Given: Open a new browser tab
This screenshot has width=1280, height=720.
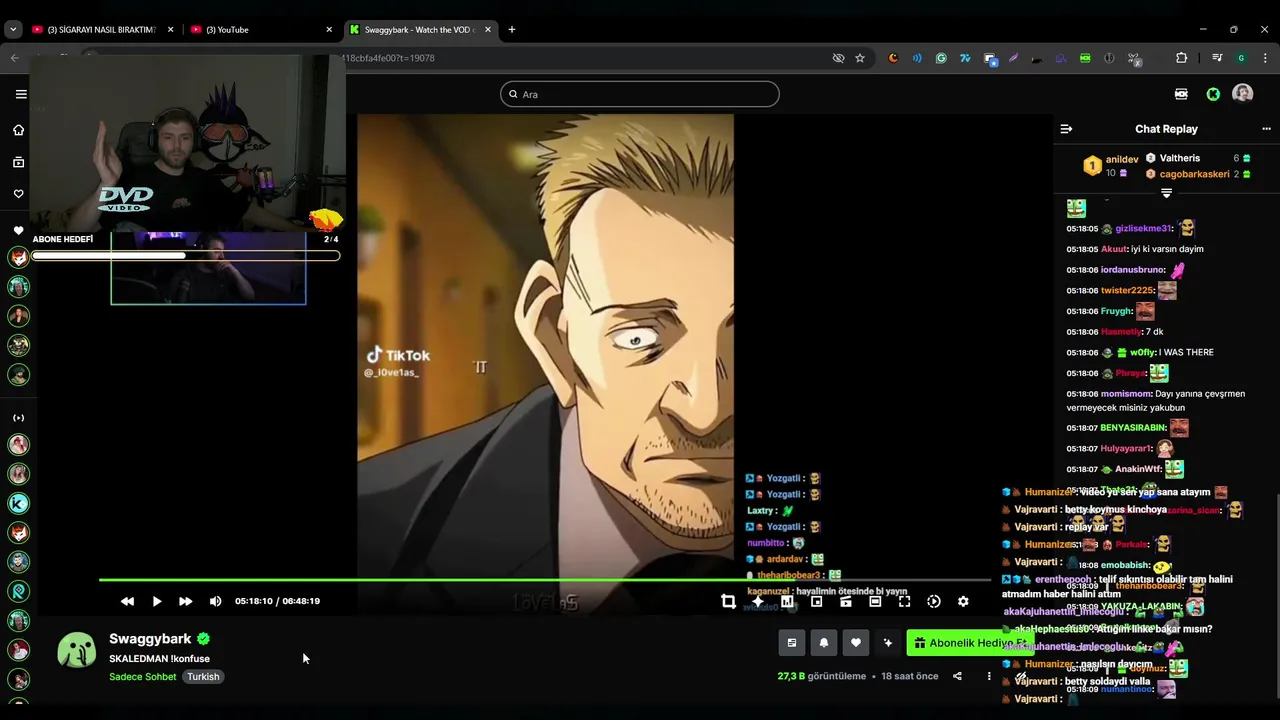Looking at the screenshot, I should [512, 30].
